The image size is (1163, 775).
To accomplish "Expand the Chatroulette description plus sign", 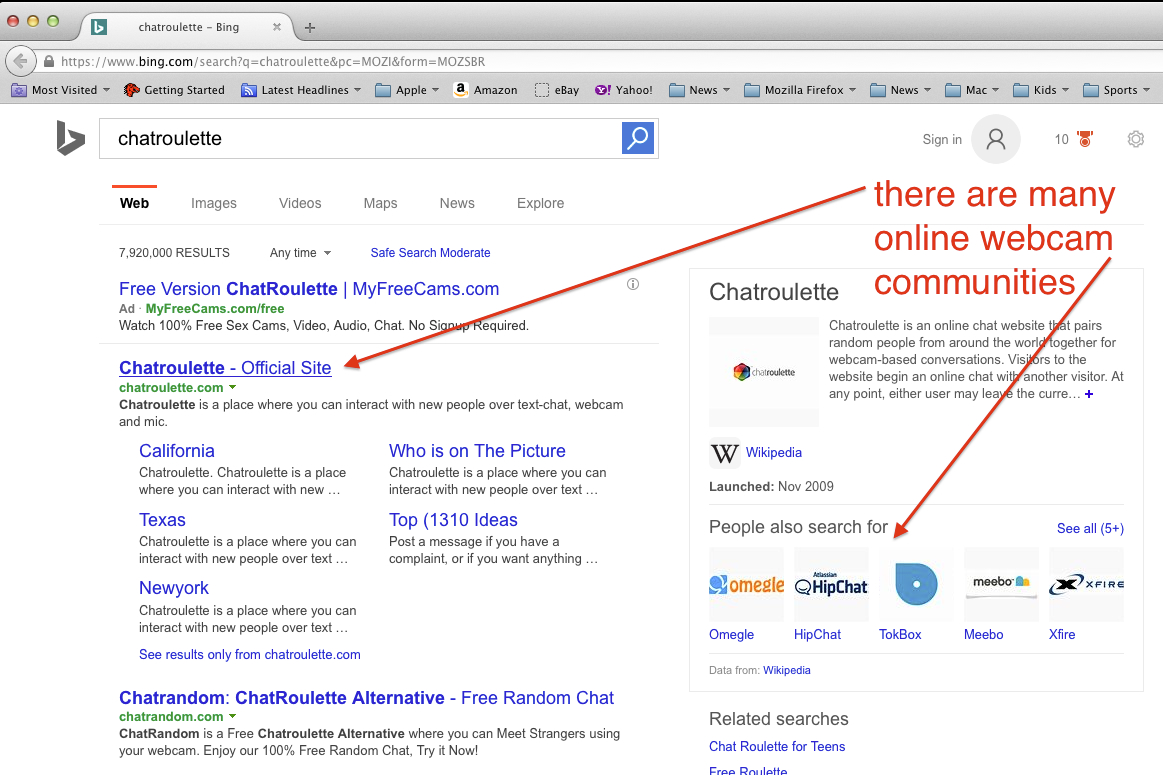I will coord(1089,394).
